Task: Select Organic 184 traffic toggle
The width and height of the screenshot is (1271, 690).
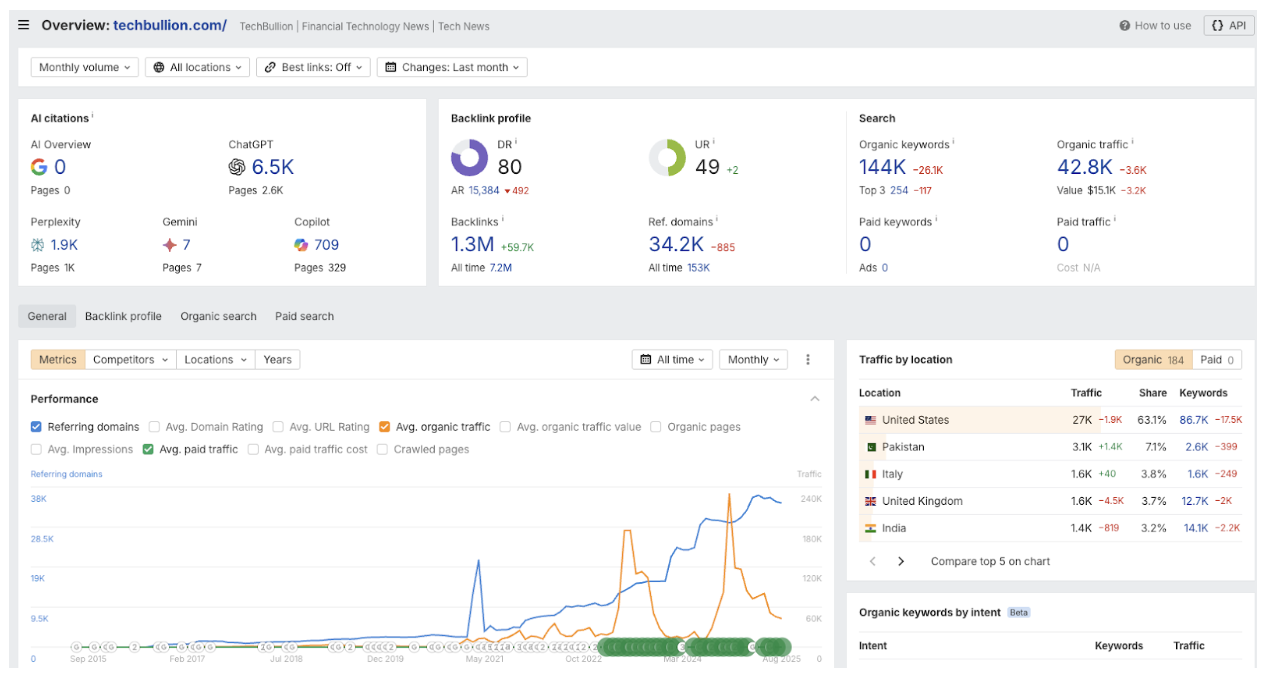Action: tap(1154, 360)
